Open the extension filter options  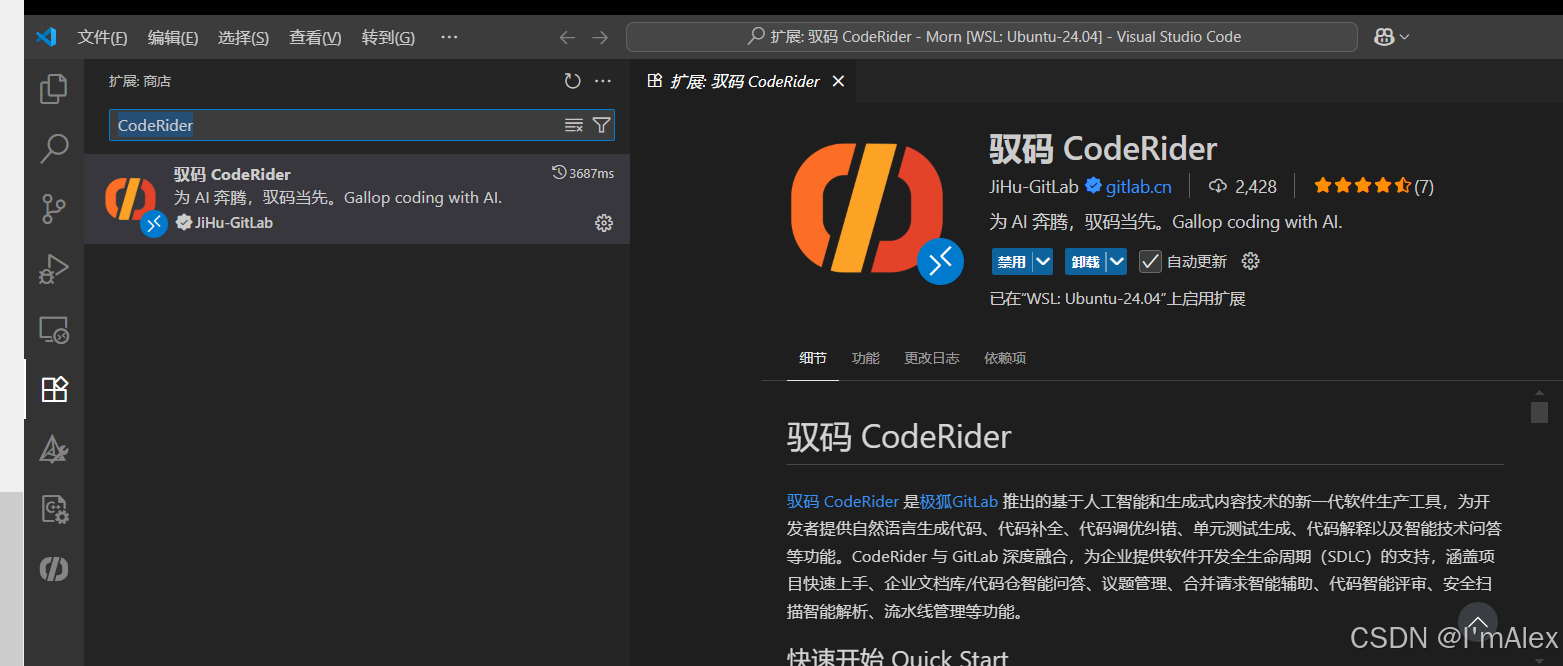click(601, 125)
